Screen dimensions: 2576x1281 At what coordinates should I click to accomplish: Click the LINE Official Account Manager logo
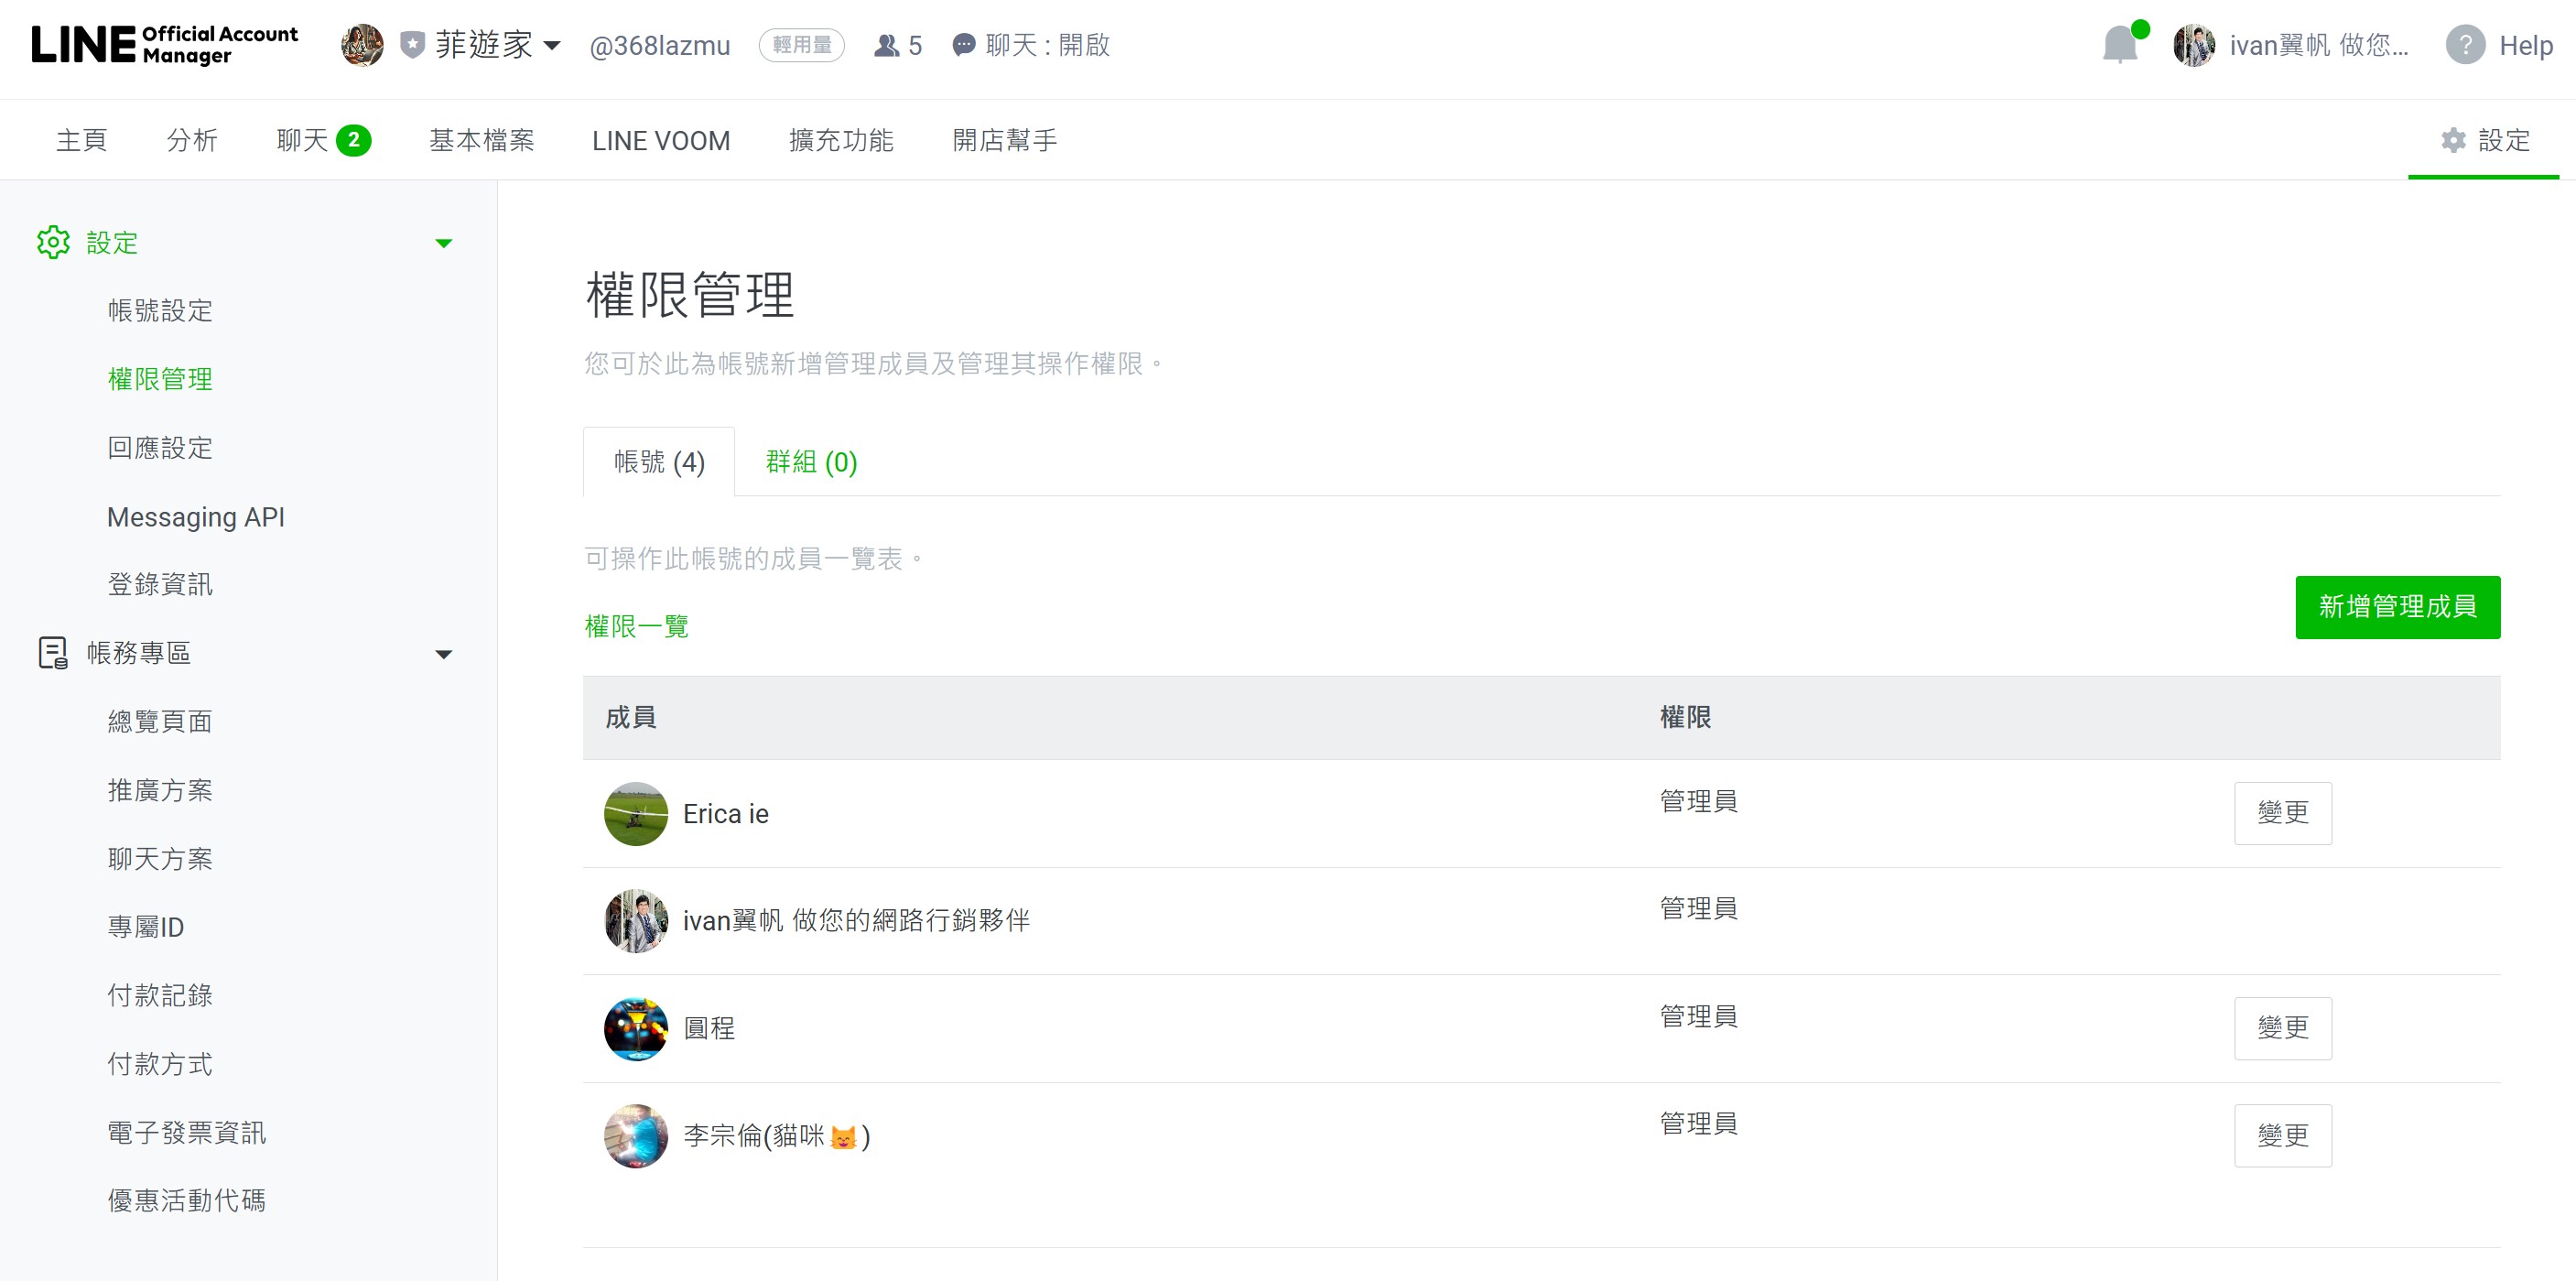click(165, 45)
